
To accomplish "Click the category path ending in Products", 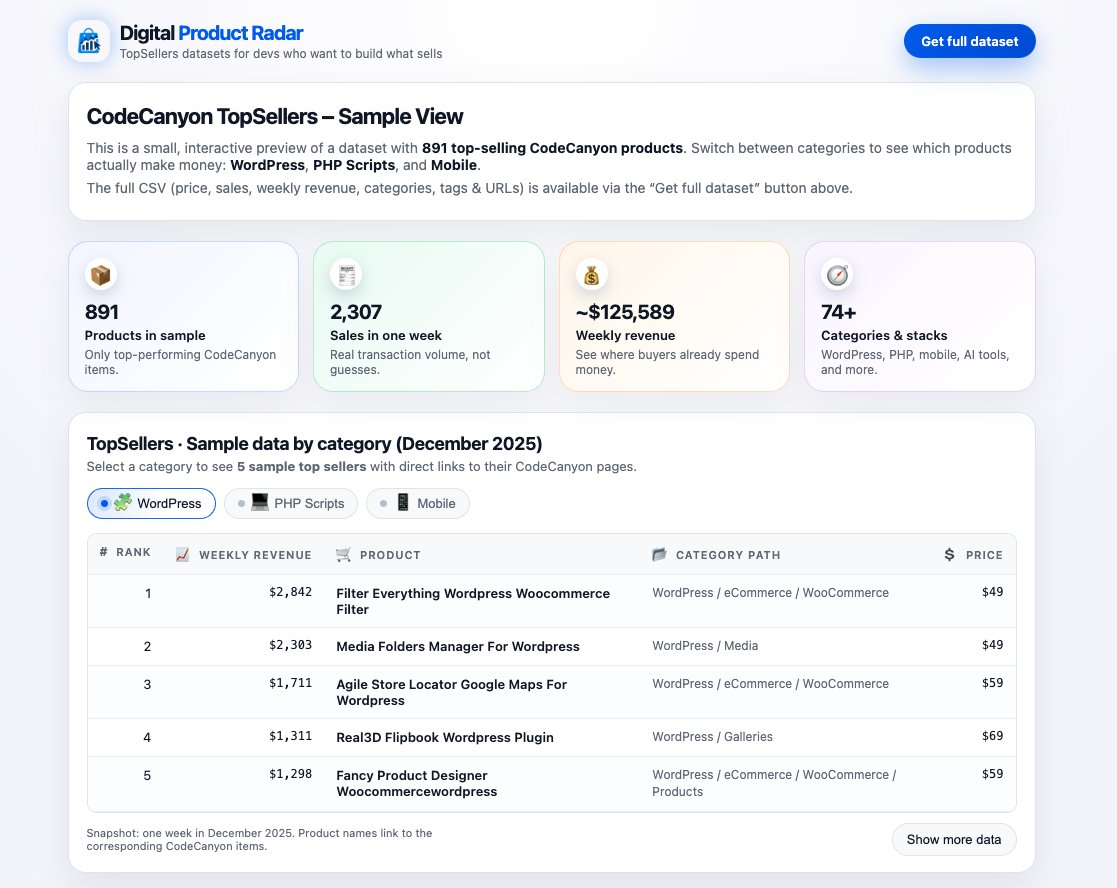I will (x=774, y=783).
